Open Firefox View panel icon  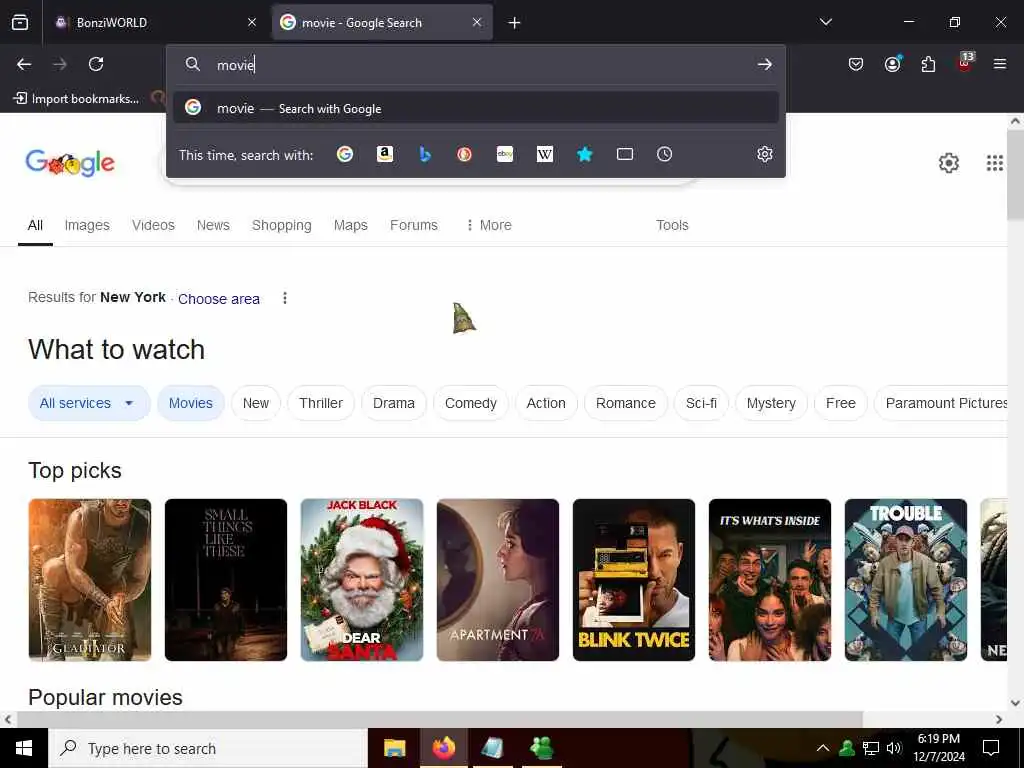(x=20, y=22)
